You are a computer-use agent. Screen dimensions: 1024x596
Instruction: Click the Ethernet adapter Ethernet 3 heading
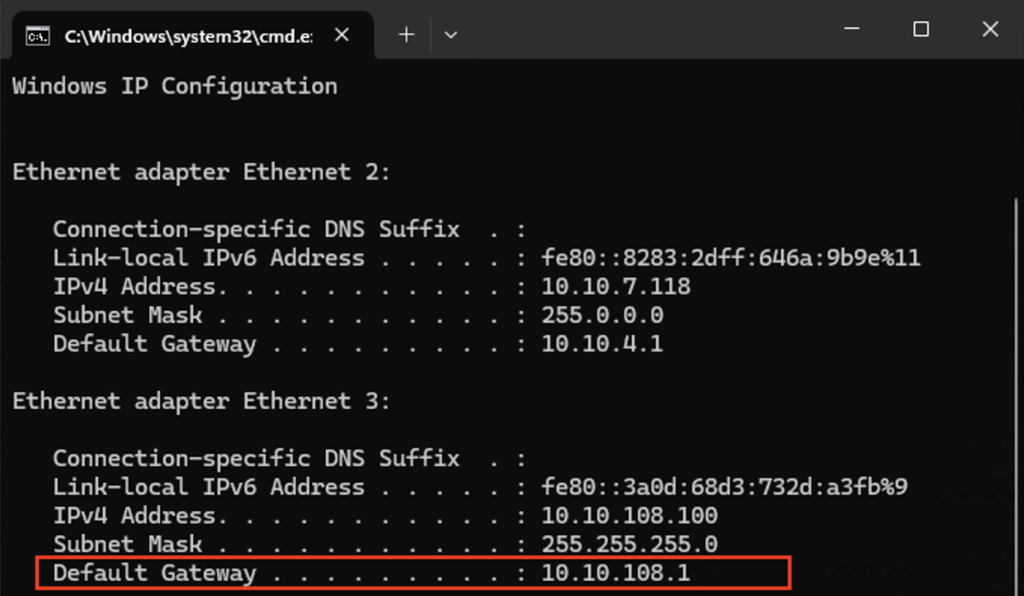pyautogui.click(x=201, y=402)
